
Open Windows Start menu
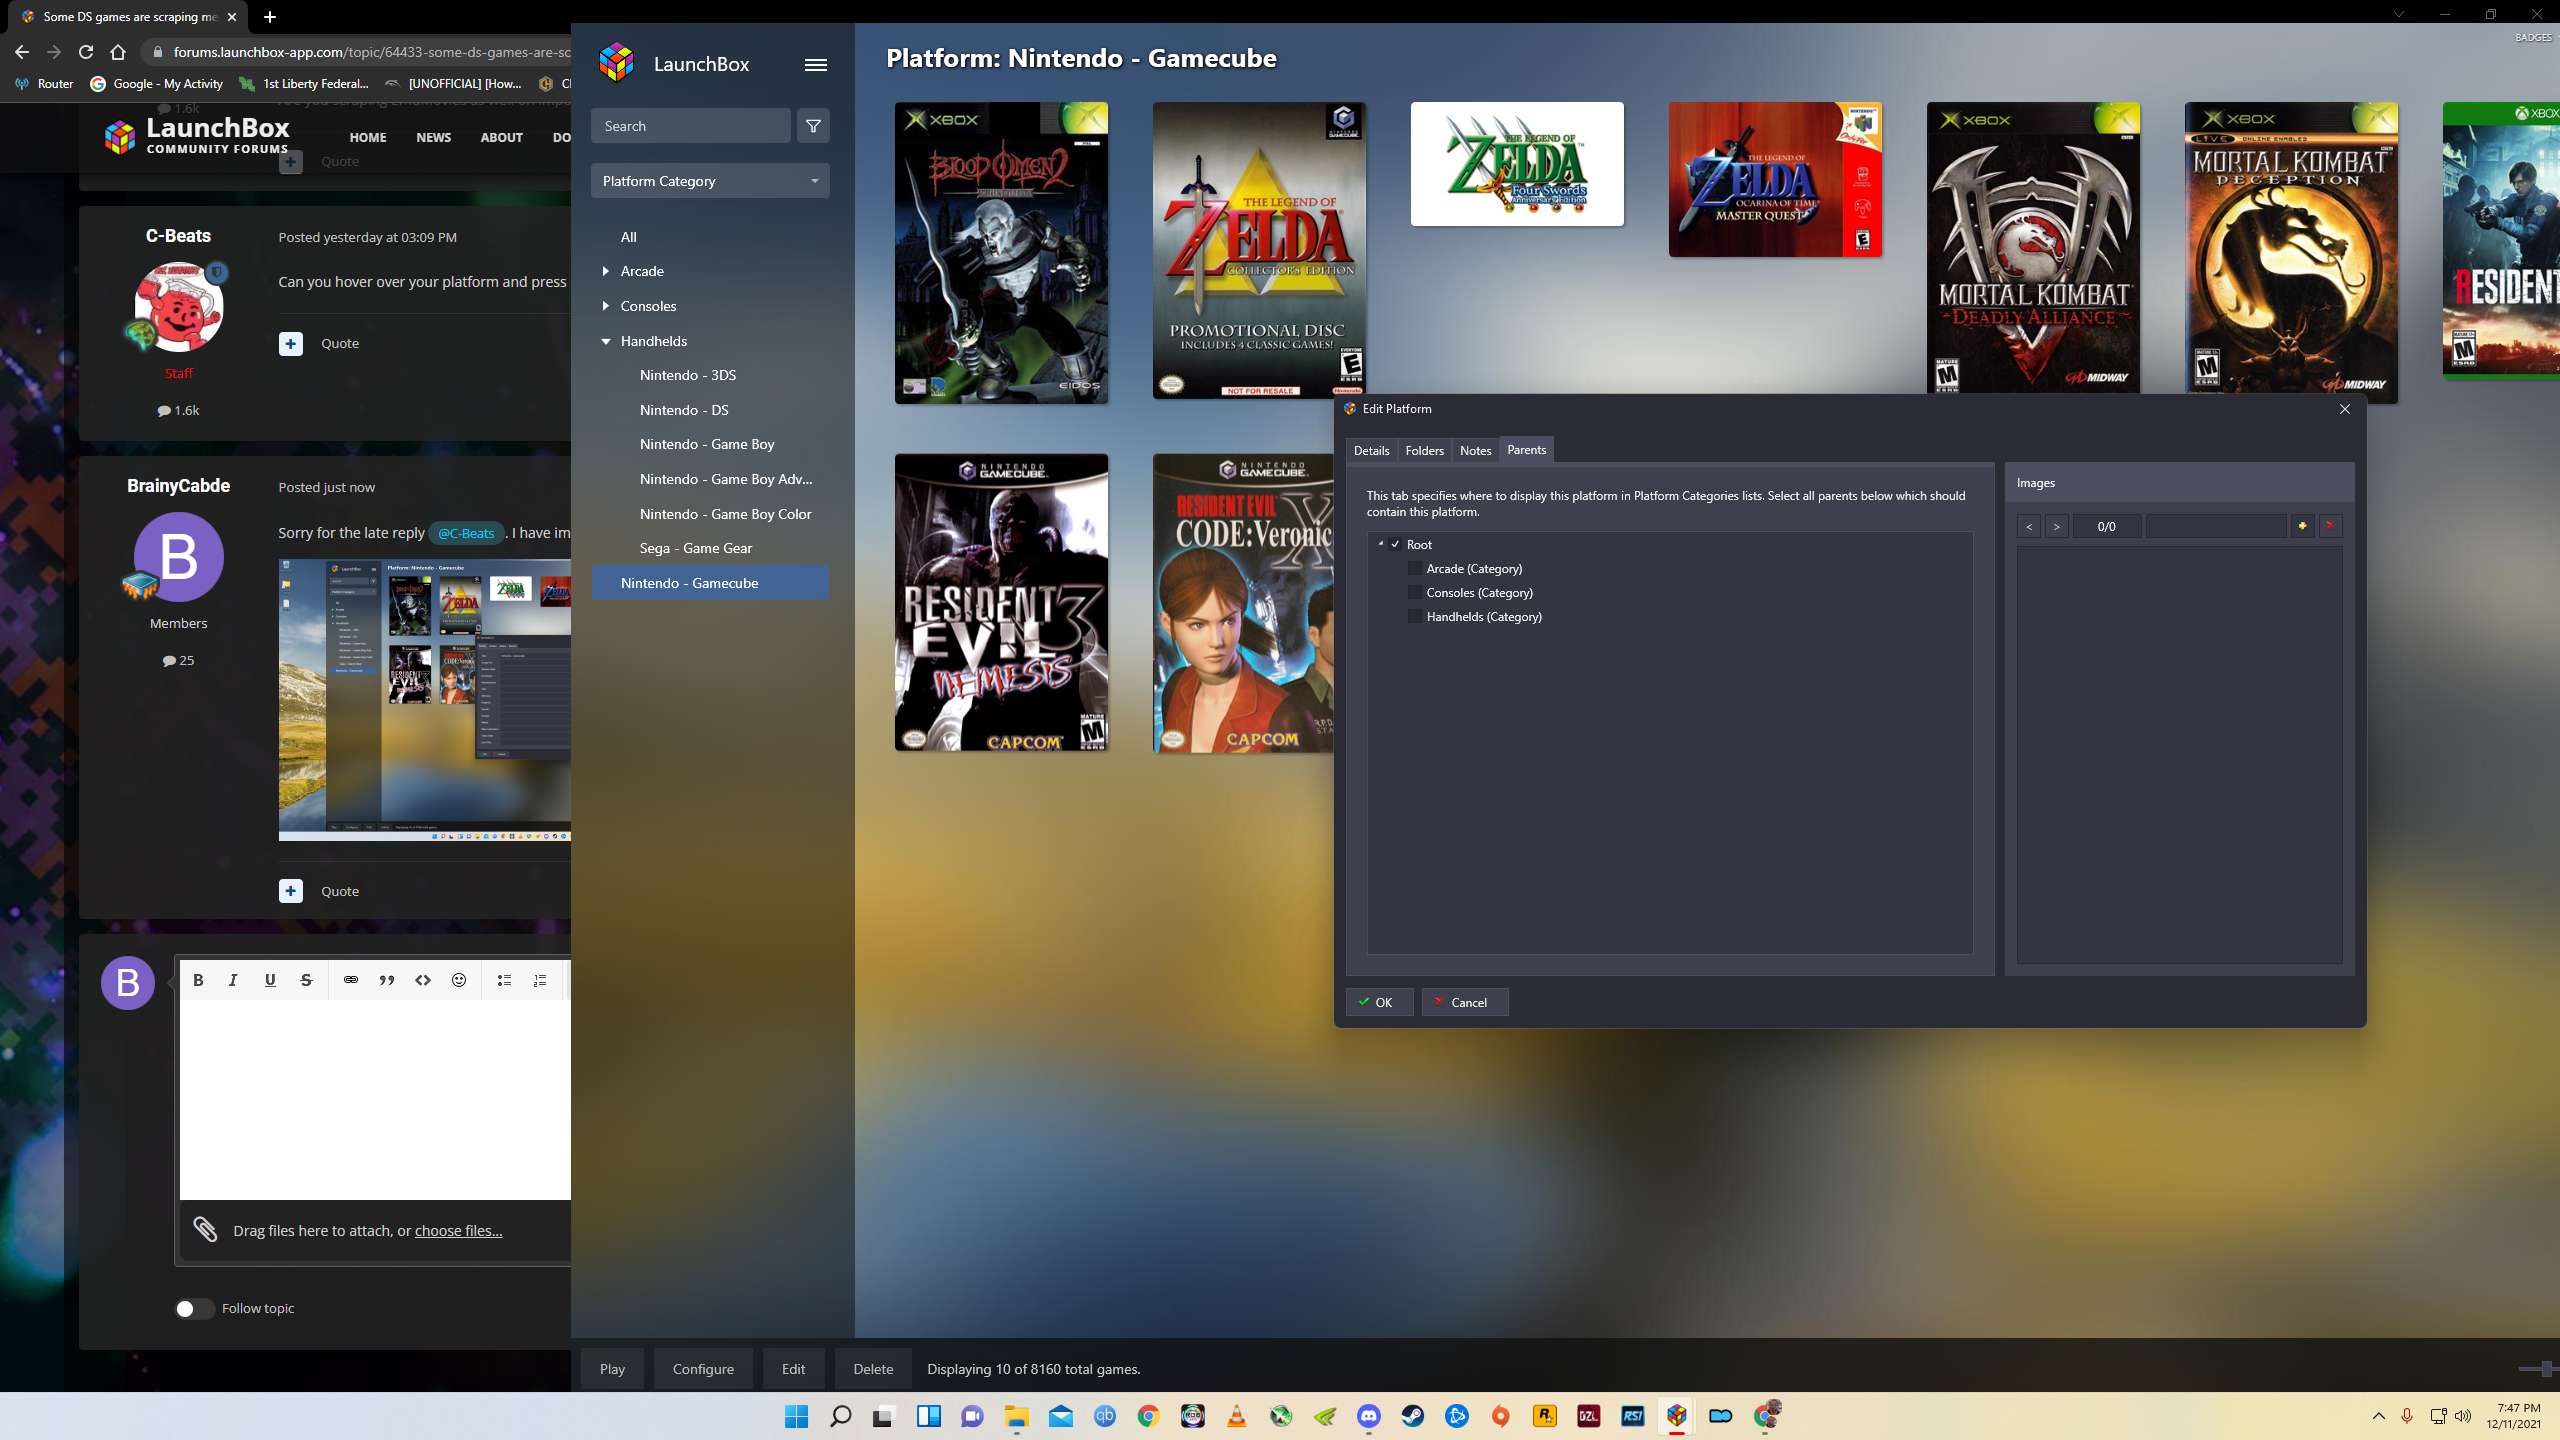pyautogui.click(x=797, y=1416)
